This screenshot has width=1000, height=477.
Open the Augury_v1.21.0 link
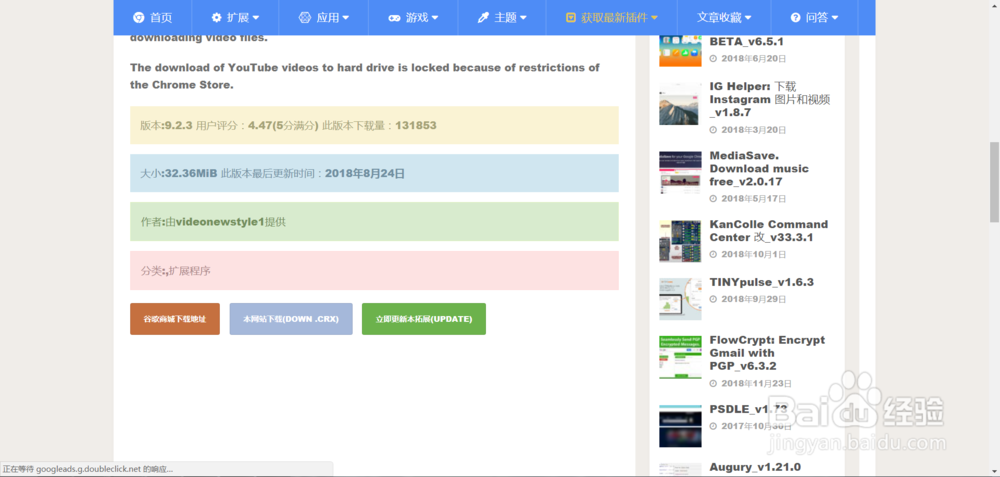pyautogui.click(x=754, y=467)
